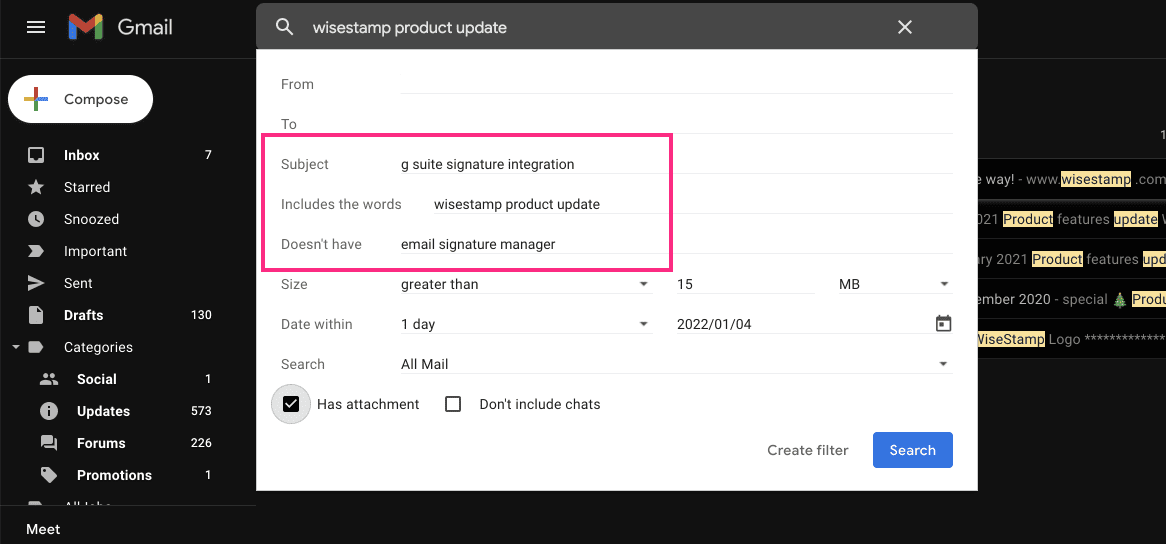Open the Snoozed folder
Viewport: 1166px width, 544px height.
pyautogui.click(x=91, y=219)
